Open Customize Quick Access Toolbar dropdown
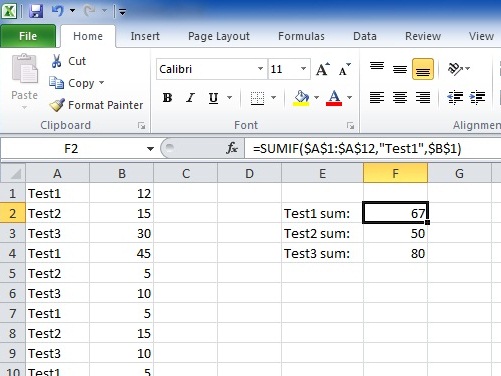501x376 pixels. coord(122,12)
